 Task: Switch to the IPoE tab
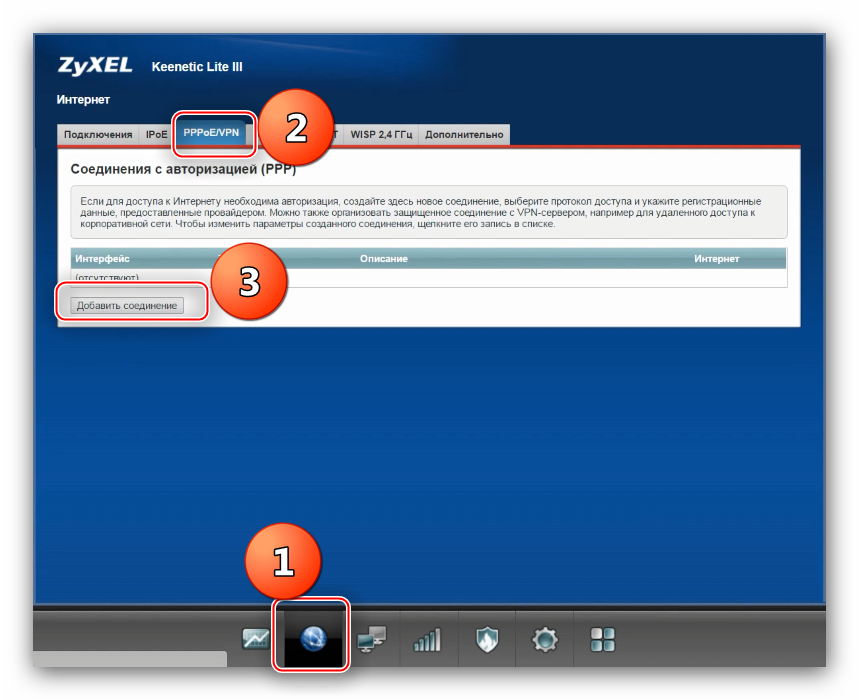click(x=156, y=135)
